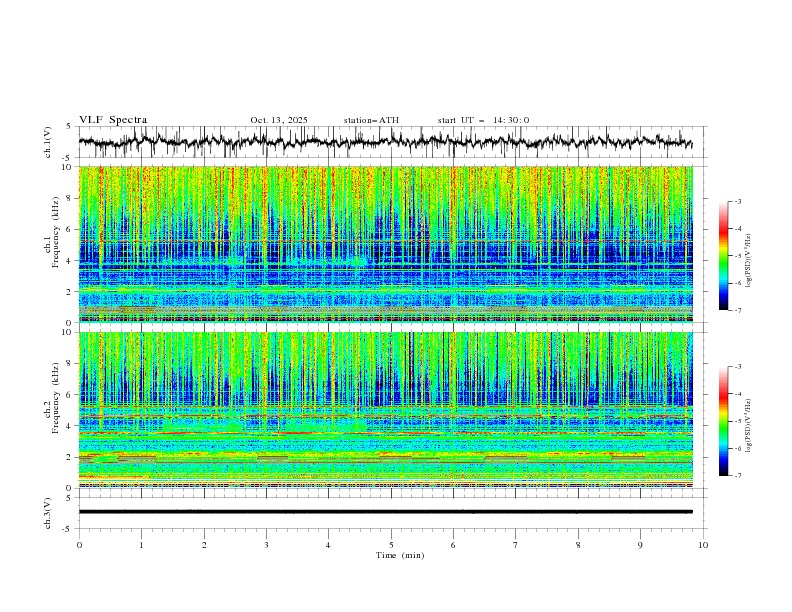Click the time axis tick label '8'
This screenshot has height=612, width=792.
click(x=578, y=545)
